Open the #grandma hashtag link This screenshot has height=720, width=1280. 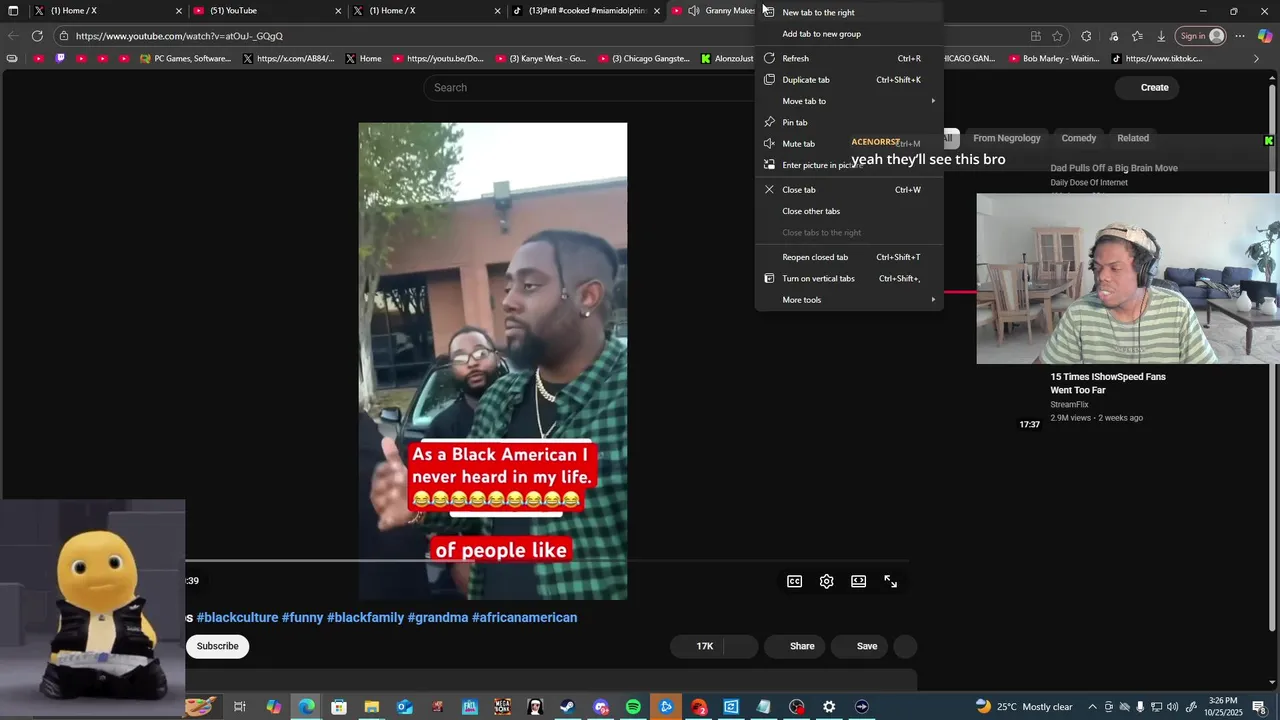pyautogui.click(x=438, y=618)
